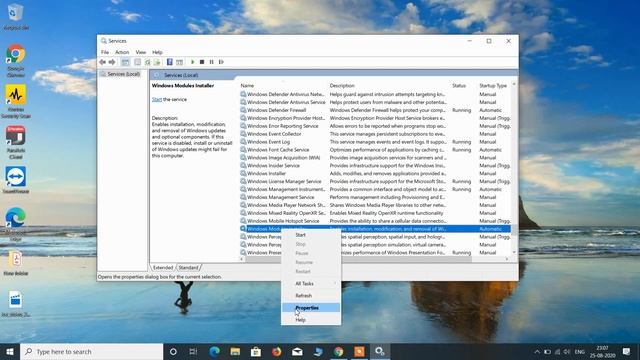
Task: Click horizontal scrollbar right arrow in list
Action: click(507, 259)
